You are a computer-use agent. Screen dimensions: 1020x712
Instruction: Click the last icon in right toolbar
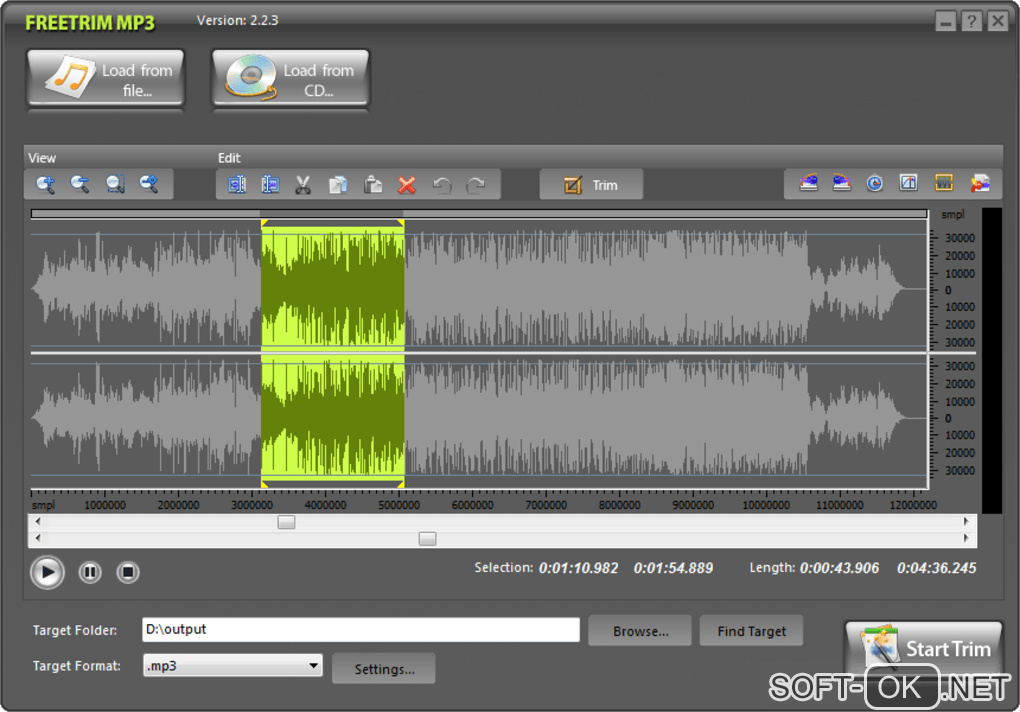pyautogui.click(x=980, y=183)
